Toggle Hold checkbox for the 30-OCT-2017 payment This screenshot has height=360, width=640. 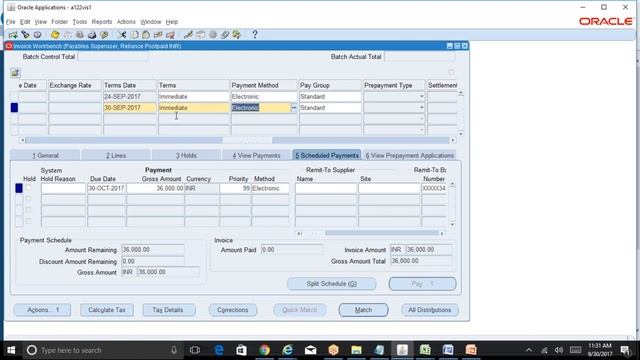point(28,188)
